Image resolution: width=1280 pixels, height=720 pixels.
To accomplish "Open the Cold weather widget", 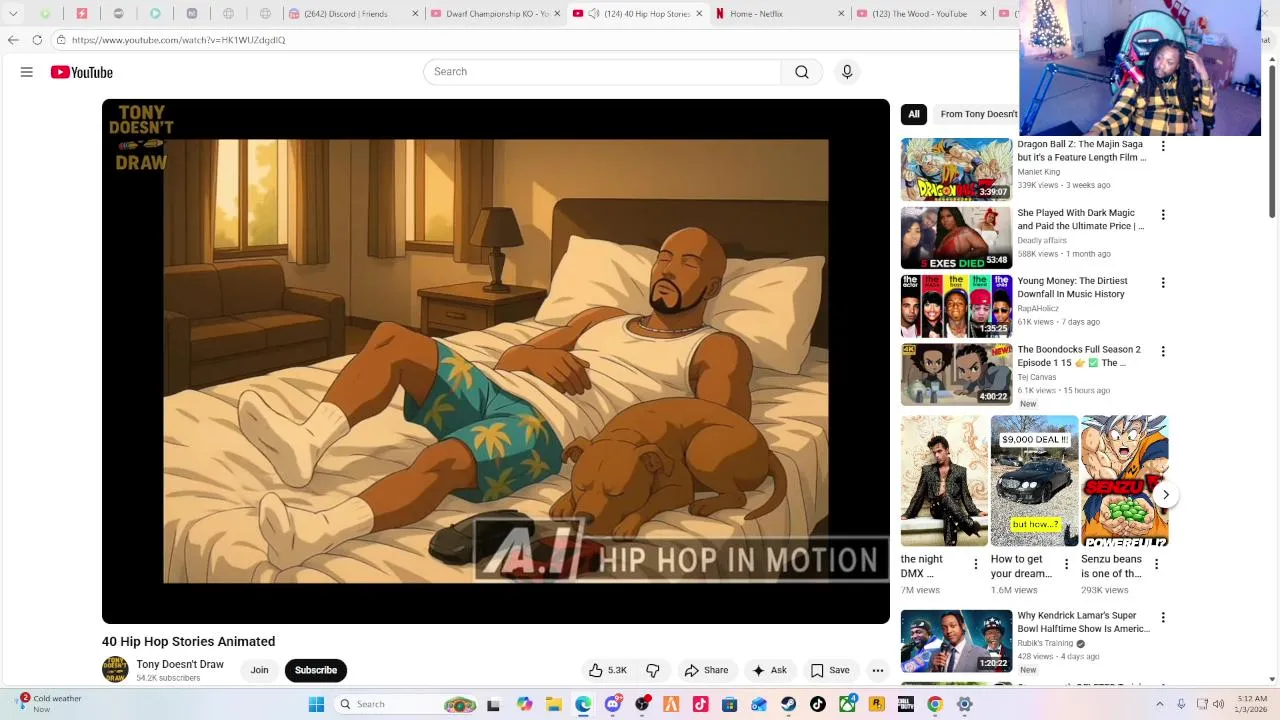I will [x=50, y=704].
